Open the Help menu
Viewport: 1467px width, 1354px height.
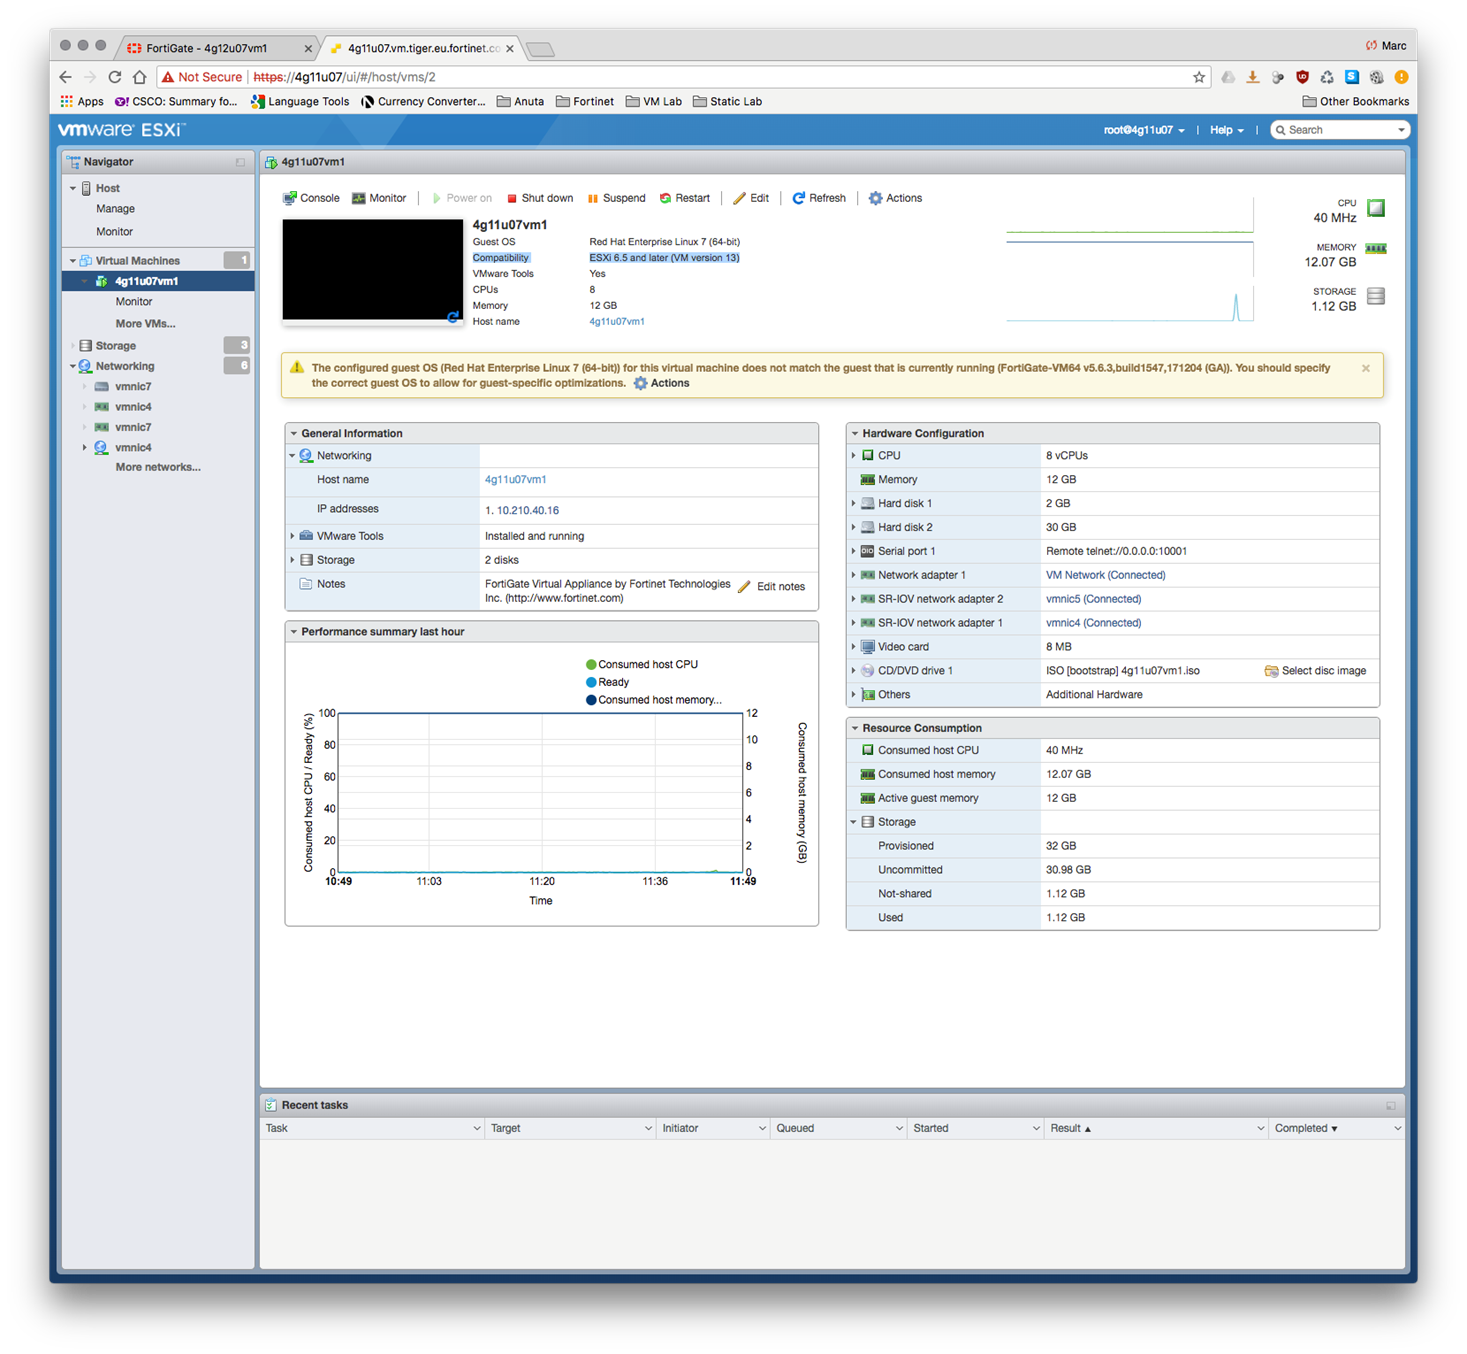coord(1226,130)
